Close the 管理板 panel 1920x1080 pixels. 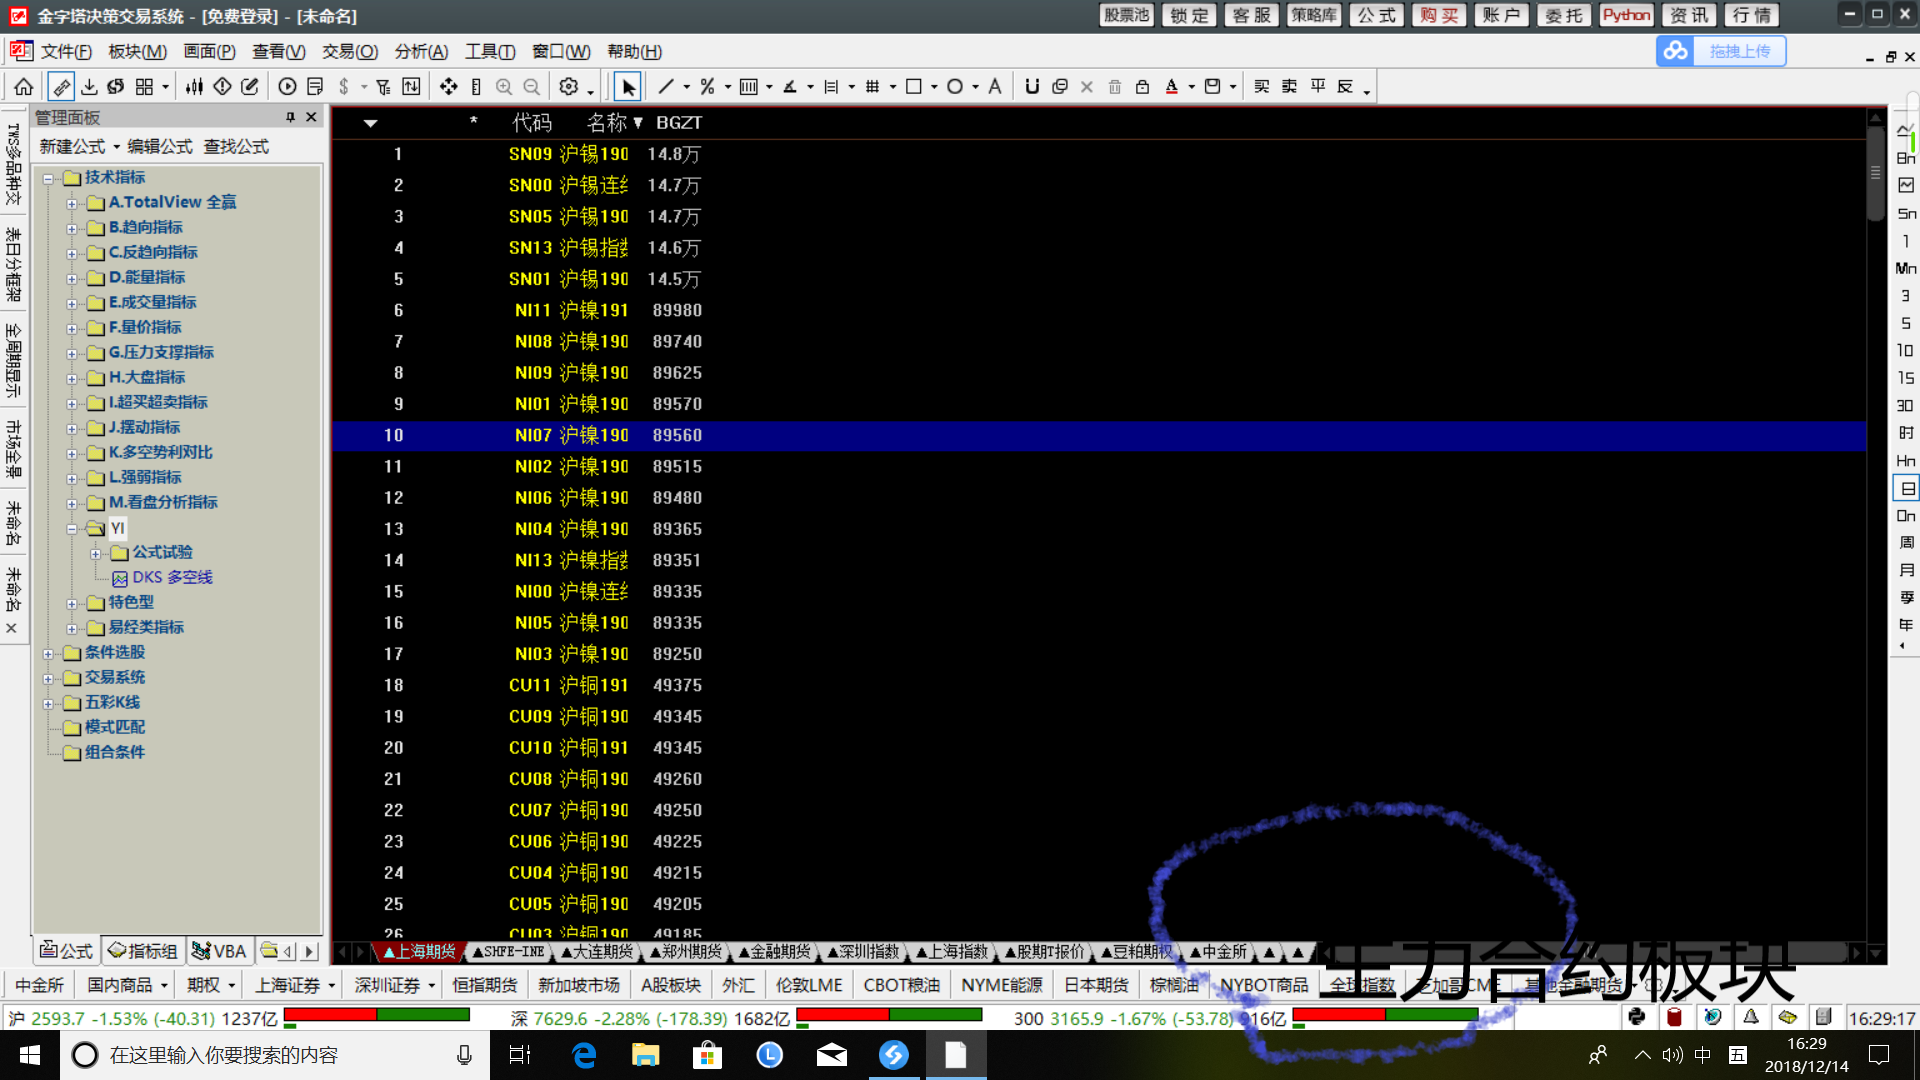[x=311, y=117]
